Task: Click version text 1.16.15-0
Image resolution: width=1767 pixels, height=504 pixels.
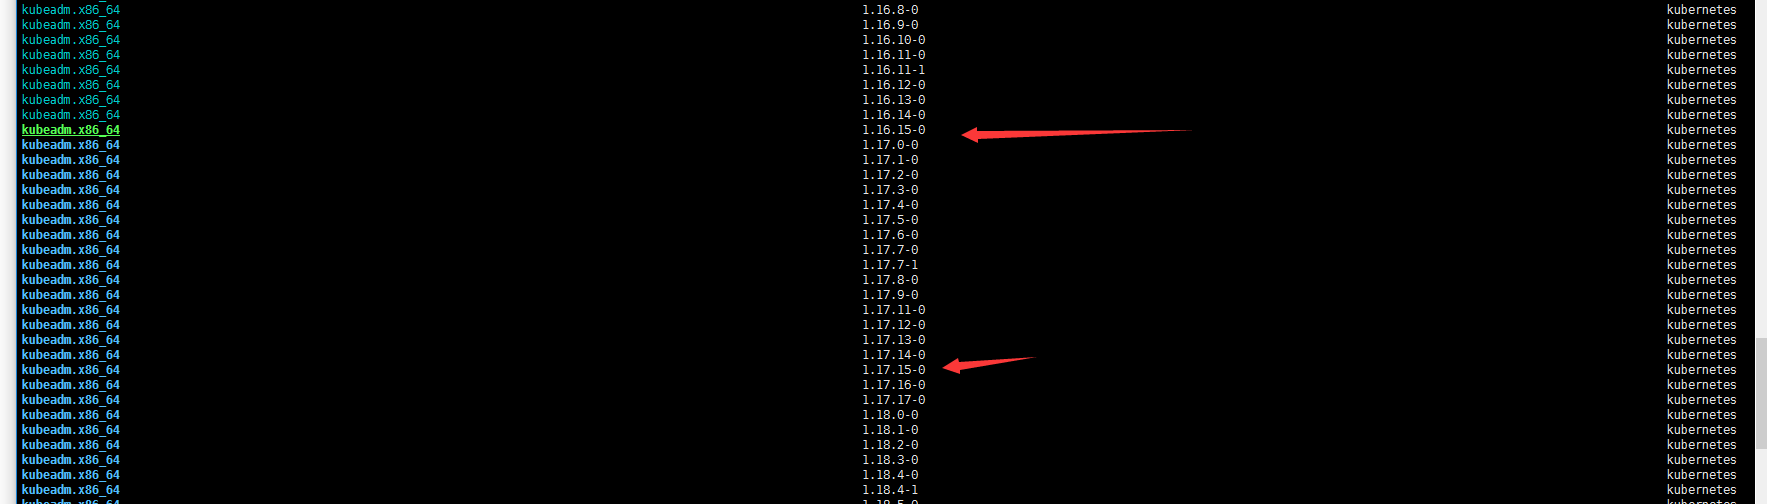Action: tap(894, 130)
